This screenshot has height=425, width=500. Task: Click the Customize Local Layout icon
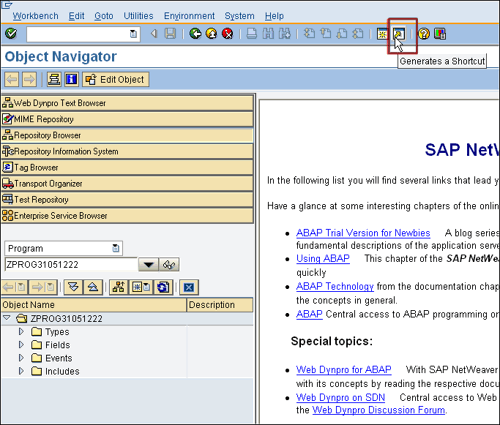(x=440, y=34)
